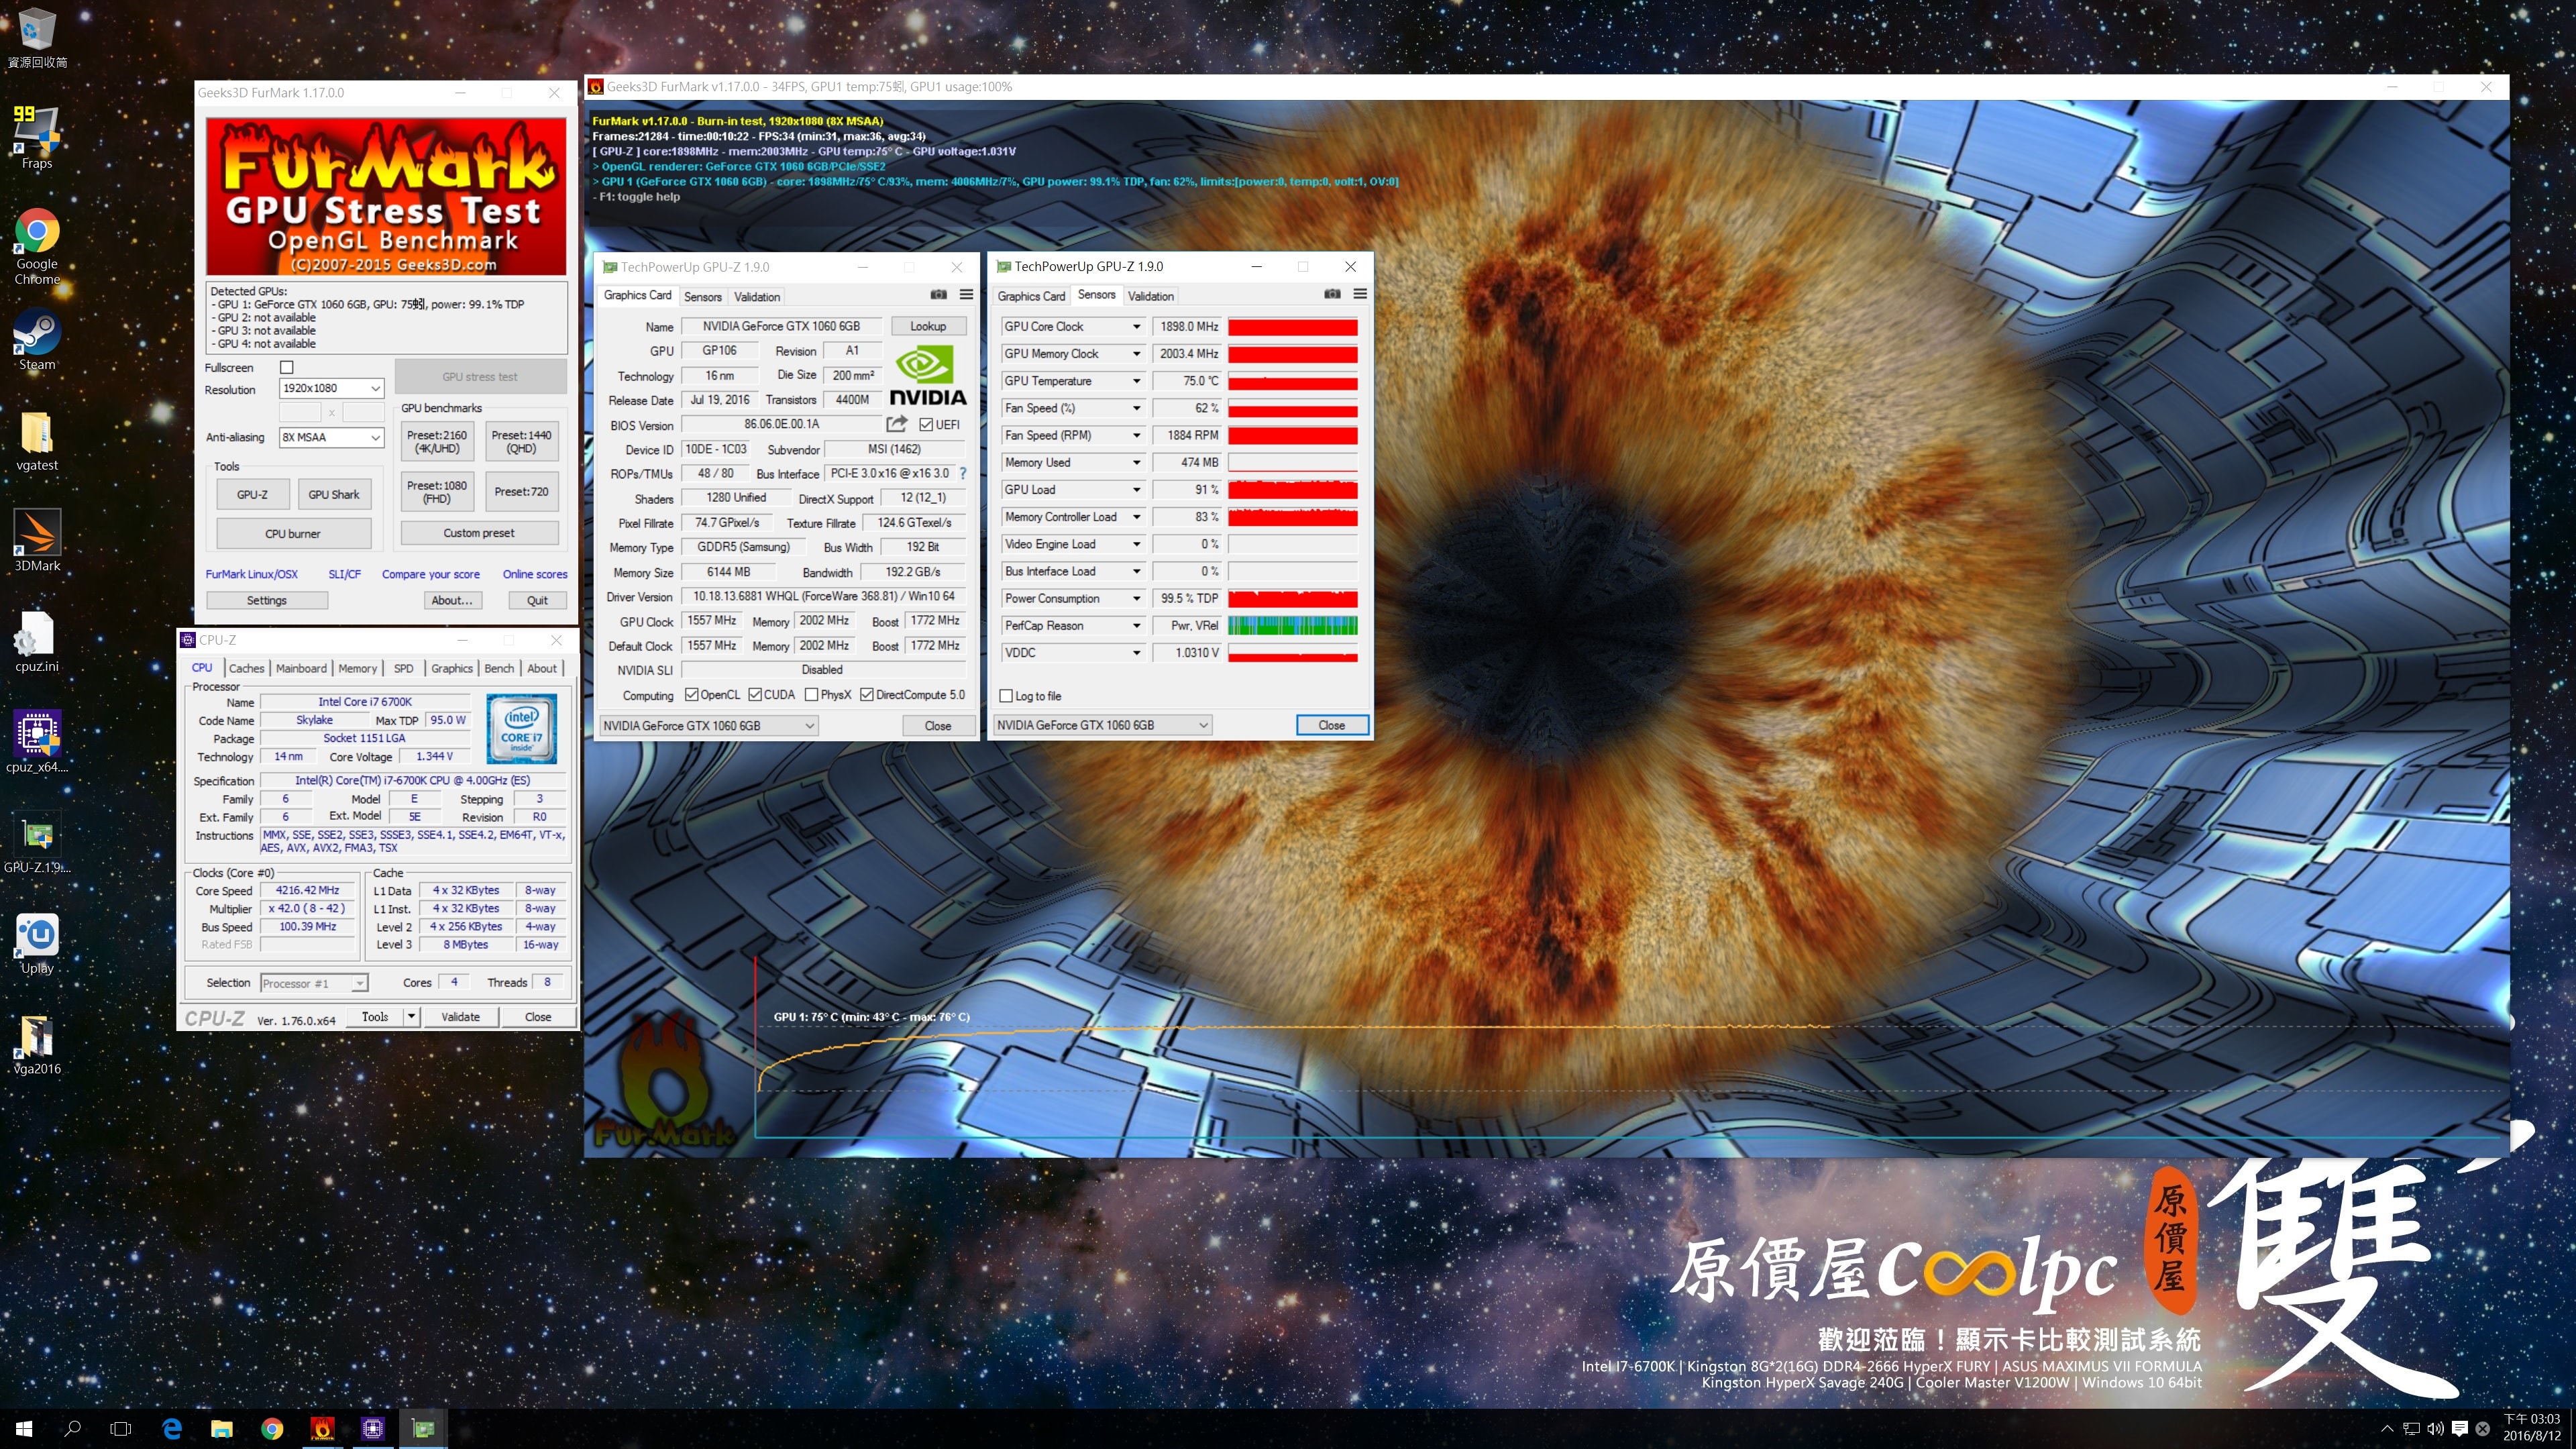Switch to the Caches tab in CPU-Z
This screenshot has height=1449, width=2576.
246,668
